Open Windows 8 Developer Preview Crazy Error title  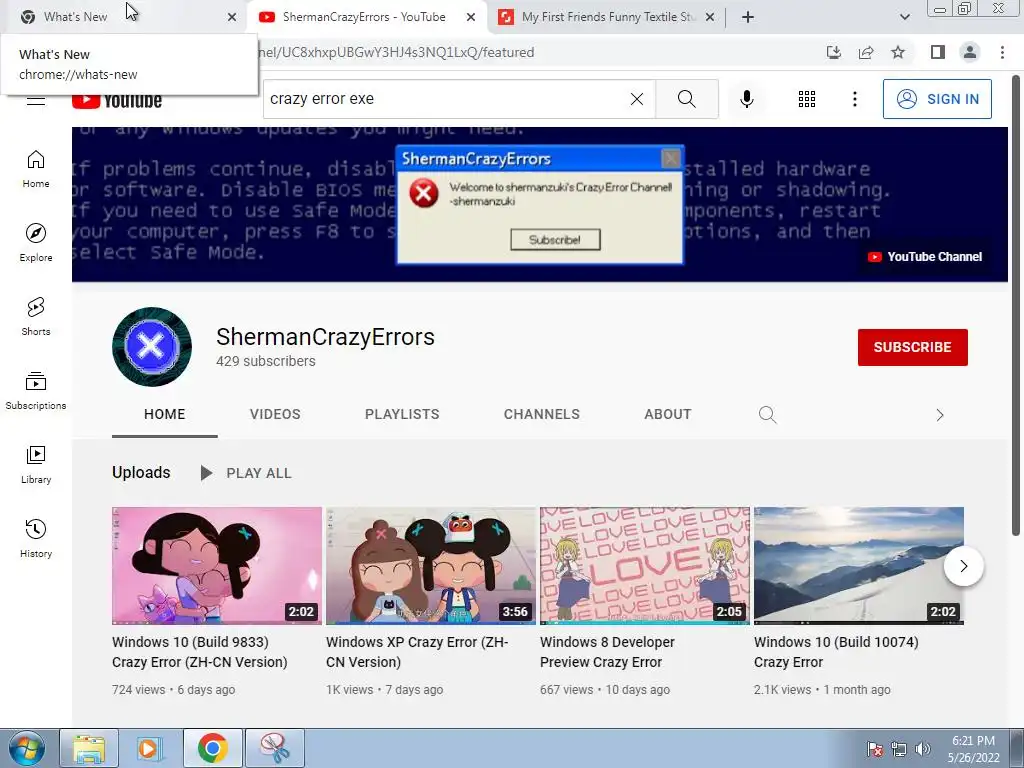pyautogui.click(x=607, y=652)
